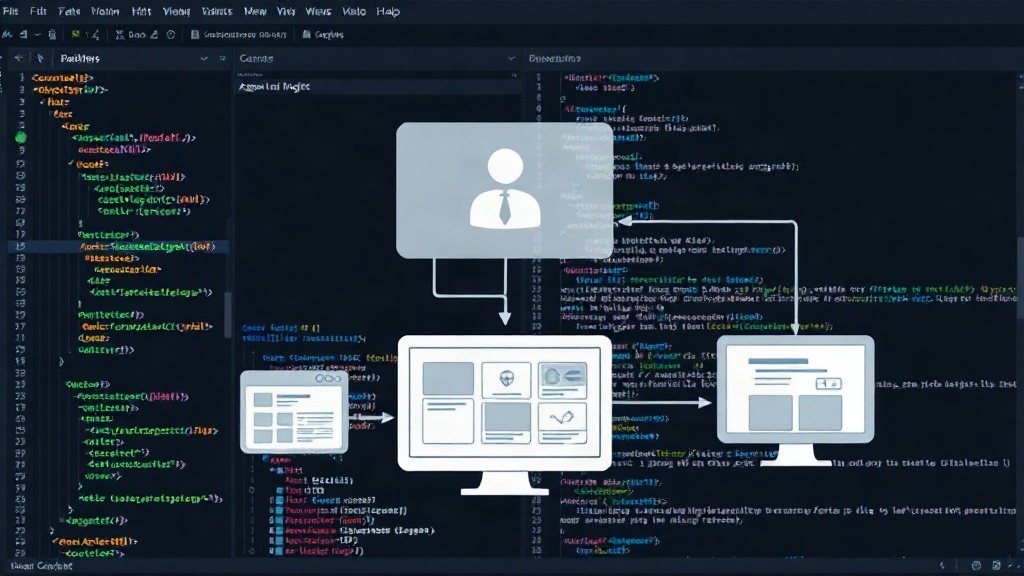
Task: Click the user avatar card in the diagram
Action: pos(504,190)
